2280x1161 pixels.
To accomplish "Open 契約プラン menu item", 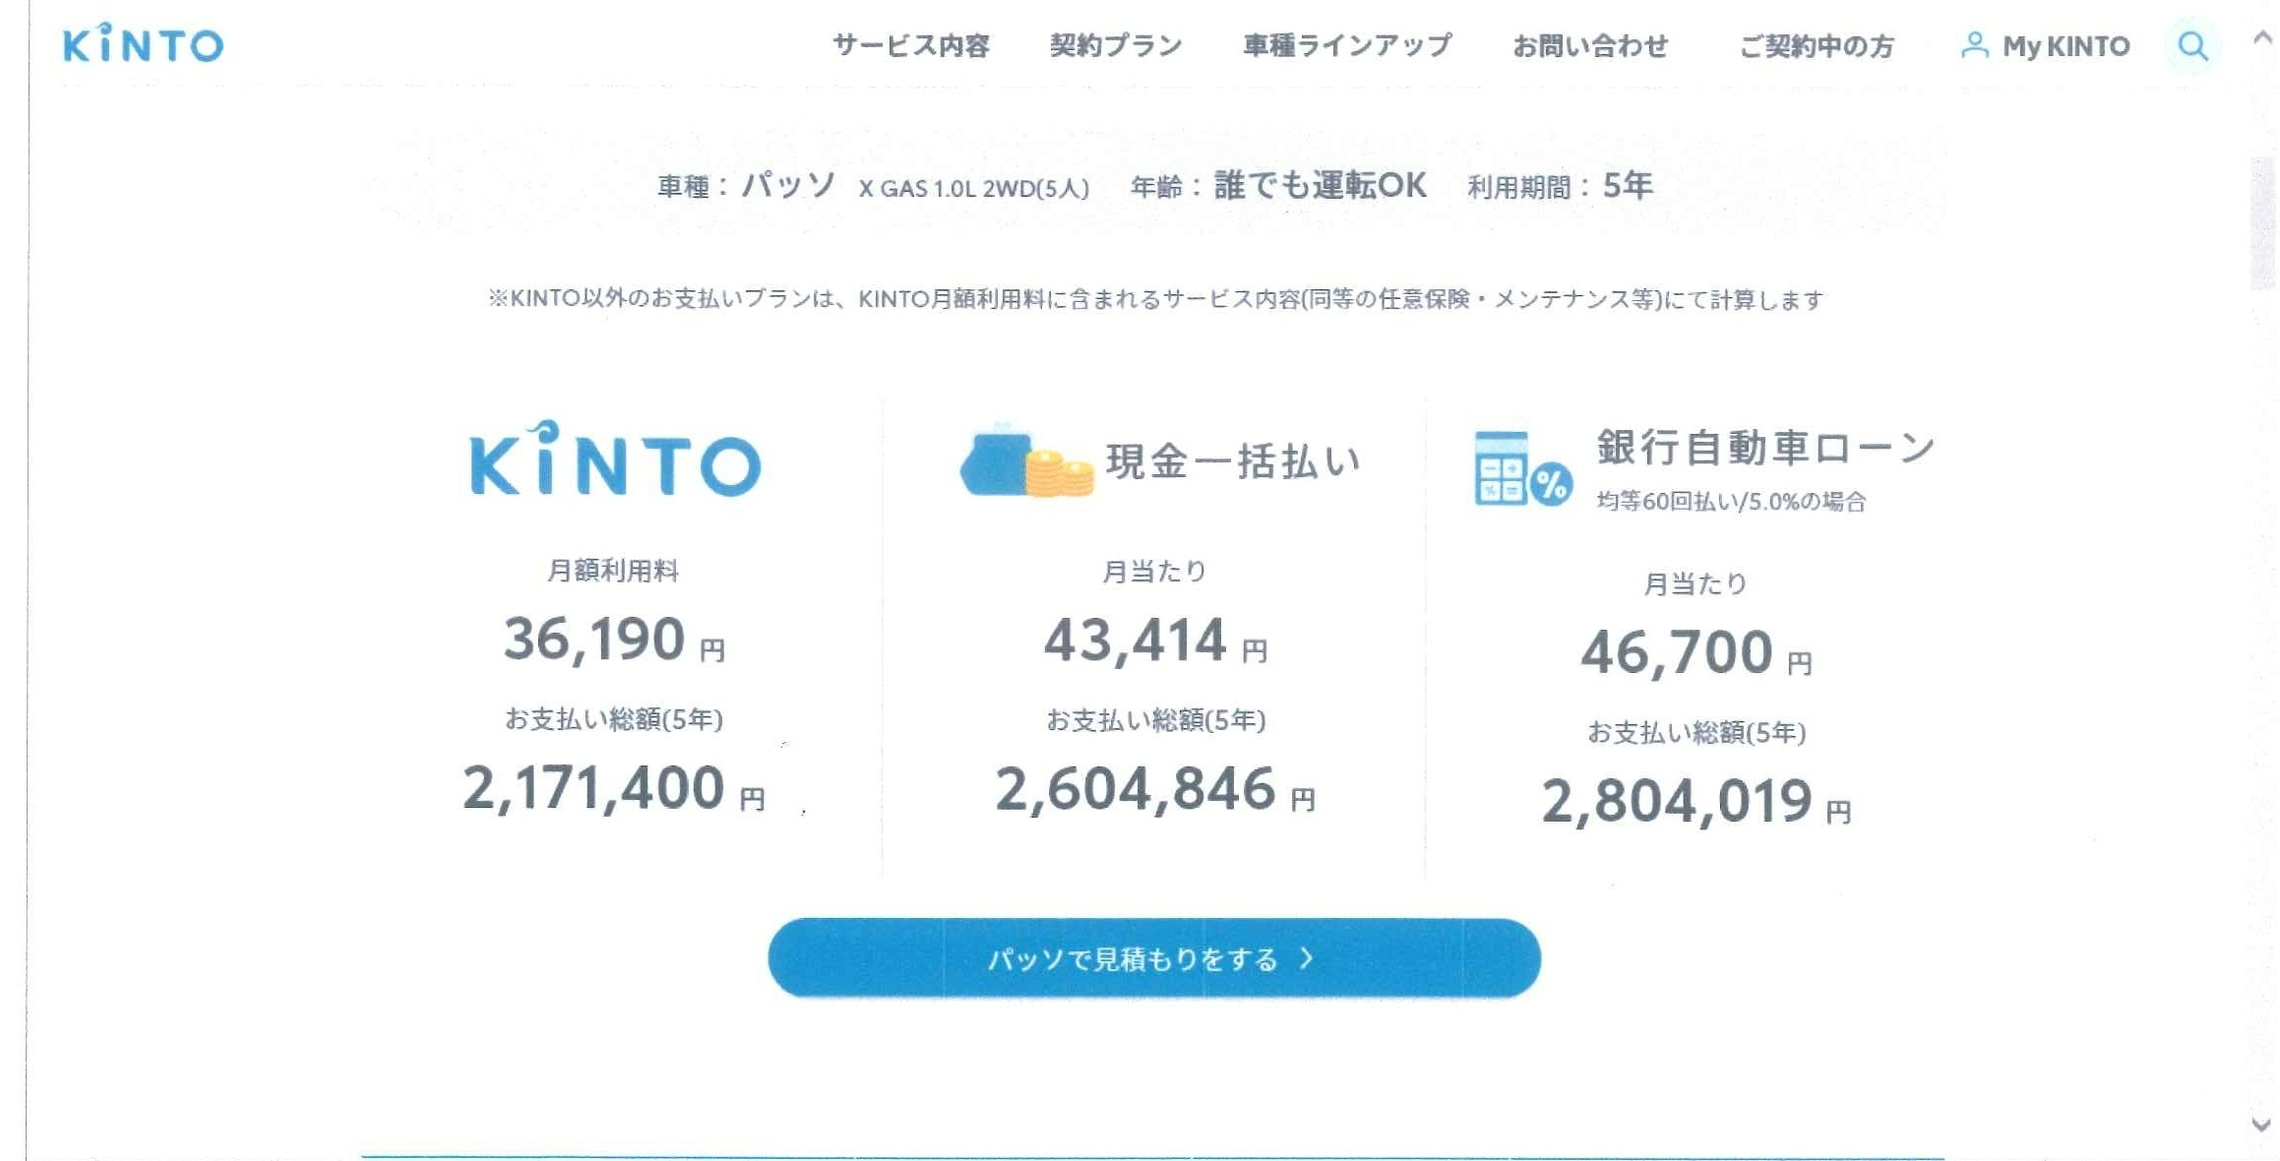I will [1116, 46].
